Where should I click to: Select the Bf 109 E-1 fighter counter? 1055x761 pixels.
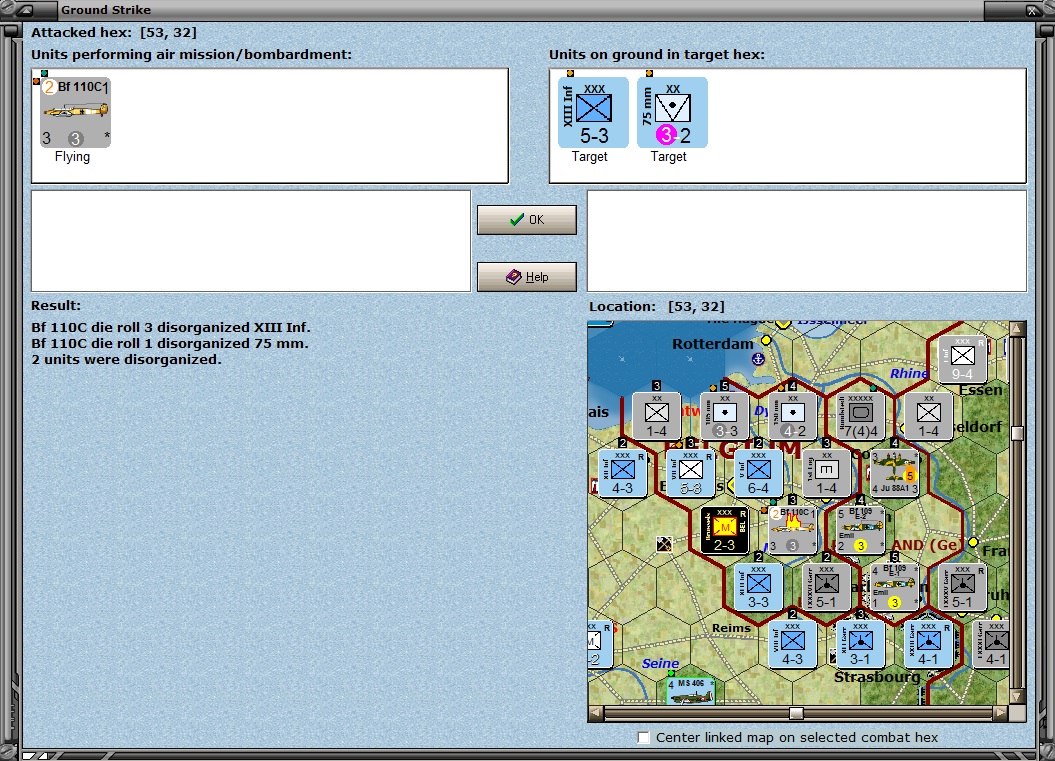click(x=894, y=587)
